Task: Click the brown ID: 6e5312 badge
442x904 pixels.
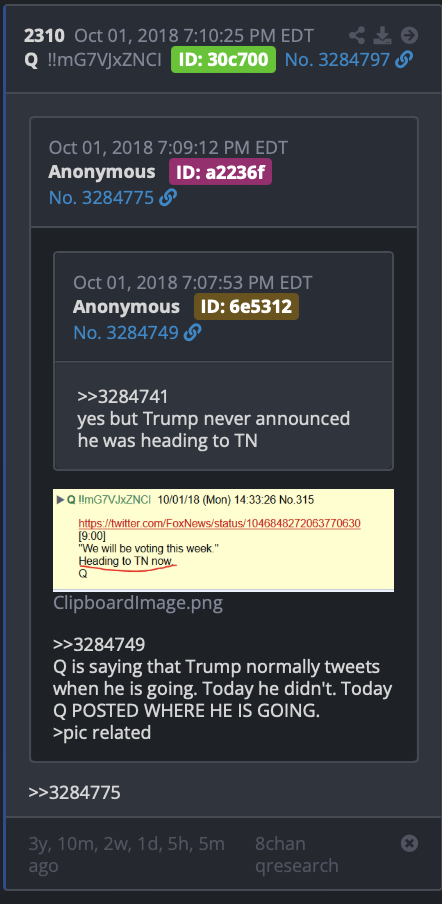Action: 247,306
